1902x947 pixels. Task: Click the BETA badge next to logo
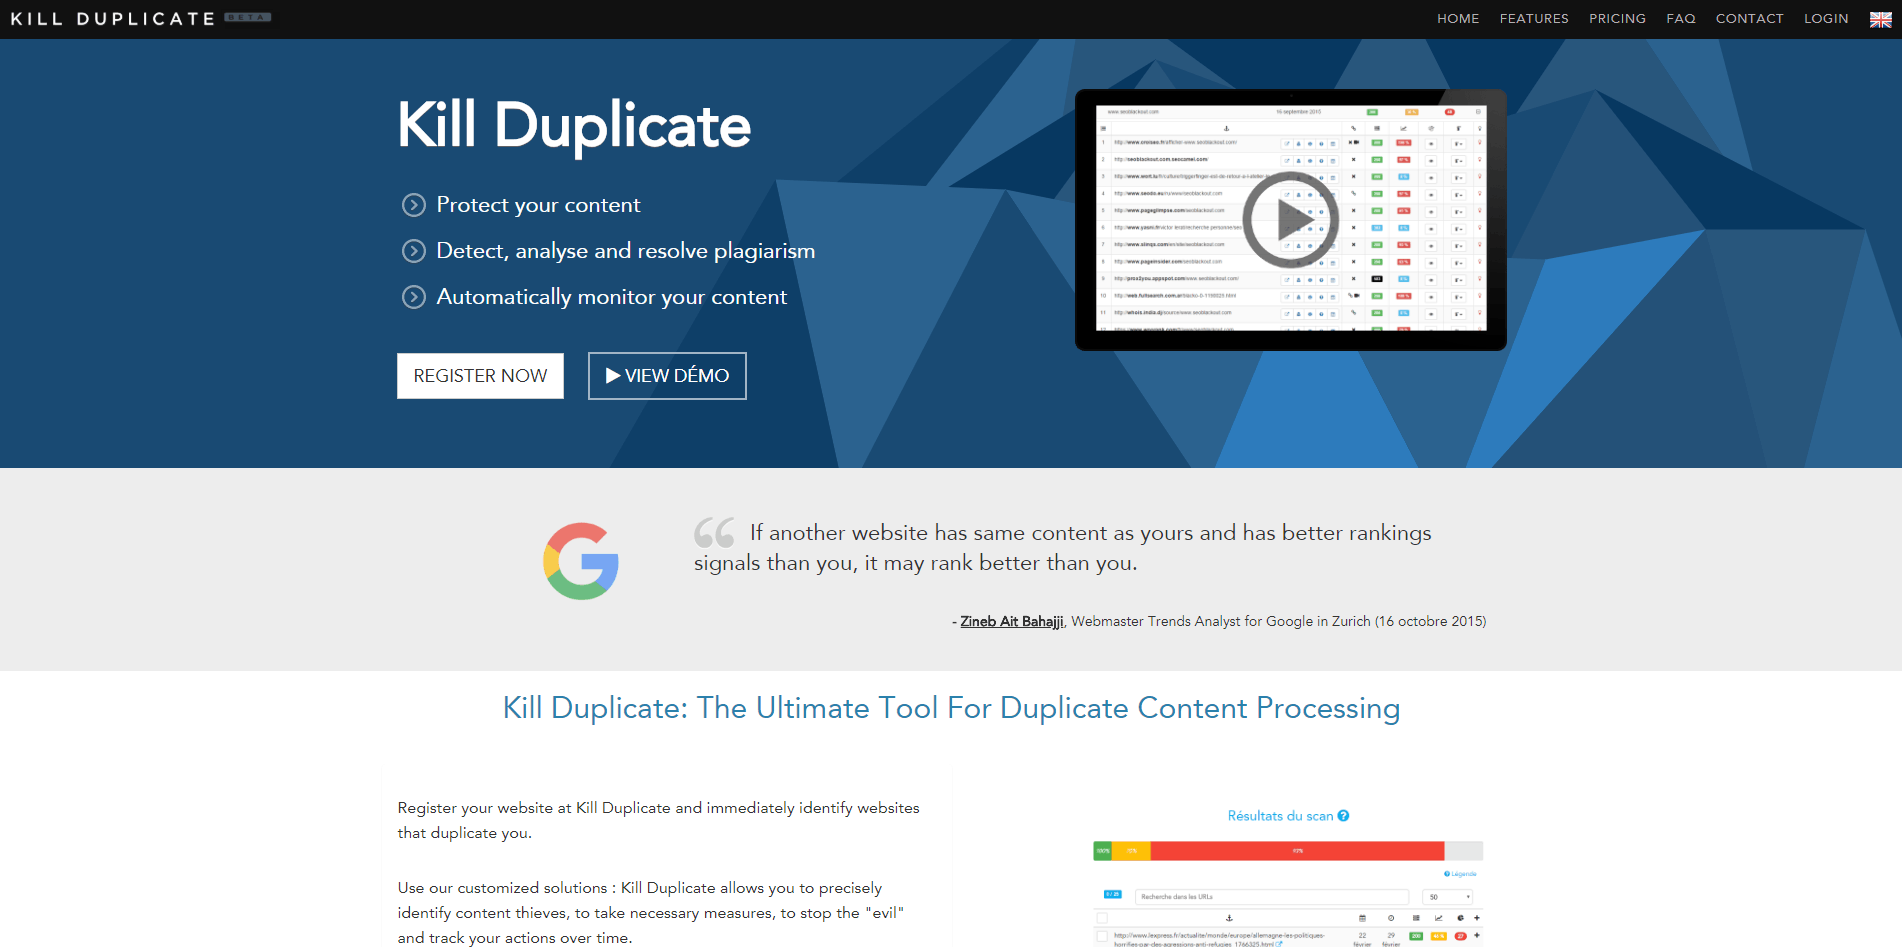248,17
